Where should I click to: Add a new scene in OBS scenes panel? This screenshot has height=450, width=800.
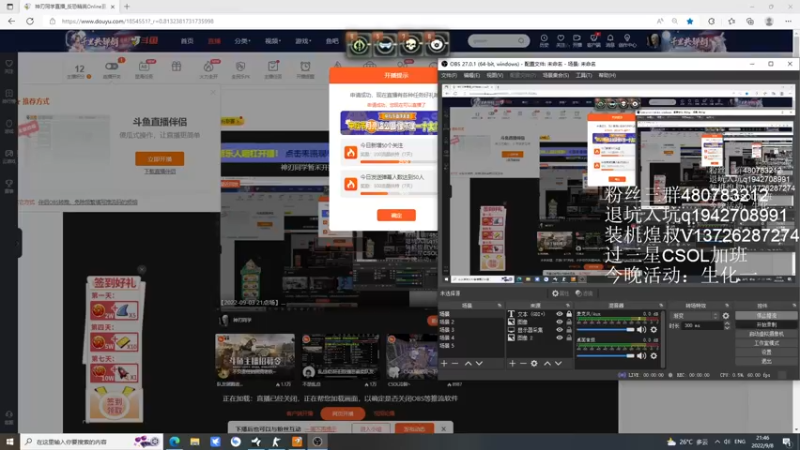point(444,363)
